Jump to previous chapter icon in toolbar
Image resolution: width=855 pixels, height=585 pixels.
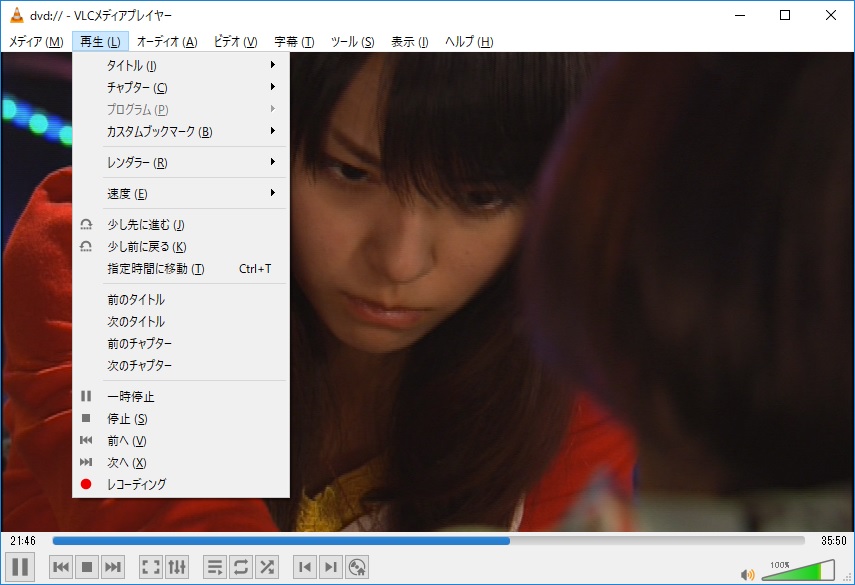pyautogui.click(x=305, y=567)
